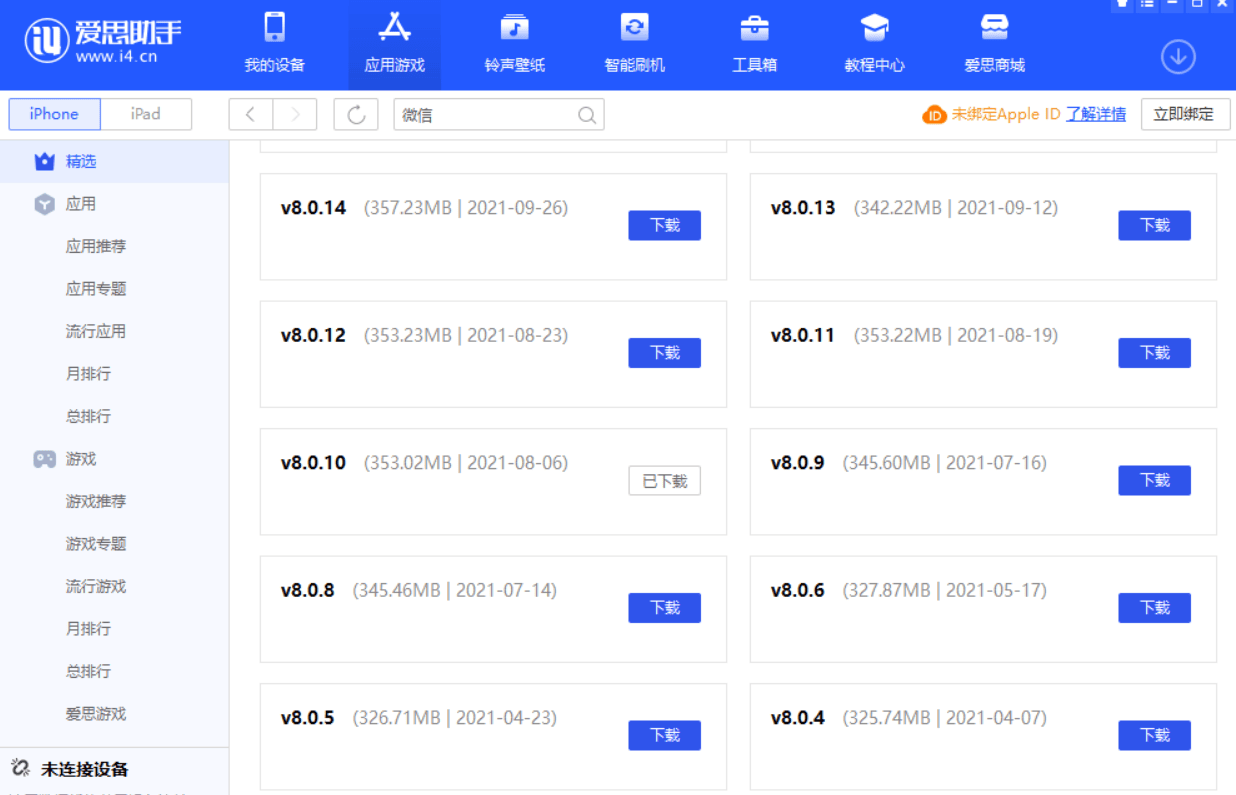Download version v8.0.4

pyautogui.click(x=1155, y=736)
